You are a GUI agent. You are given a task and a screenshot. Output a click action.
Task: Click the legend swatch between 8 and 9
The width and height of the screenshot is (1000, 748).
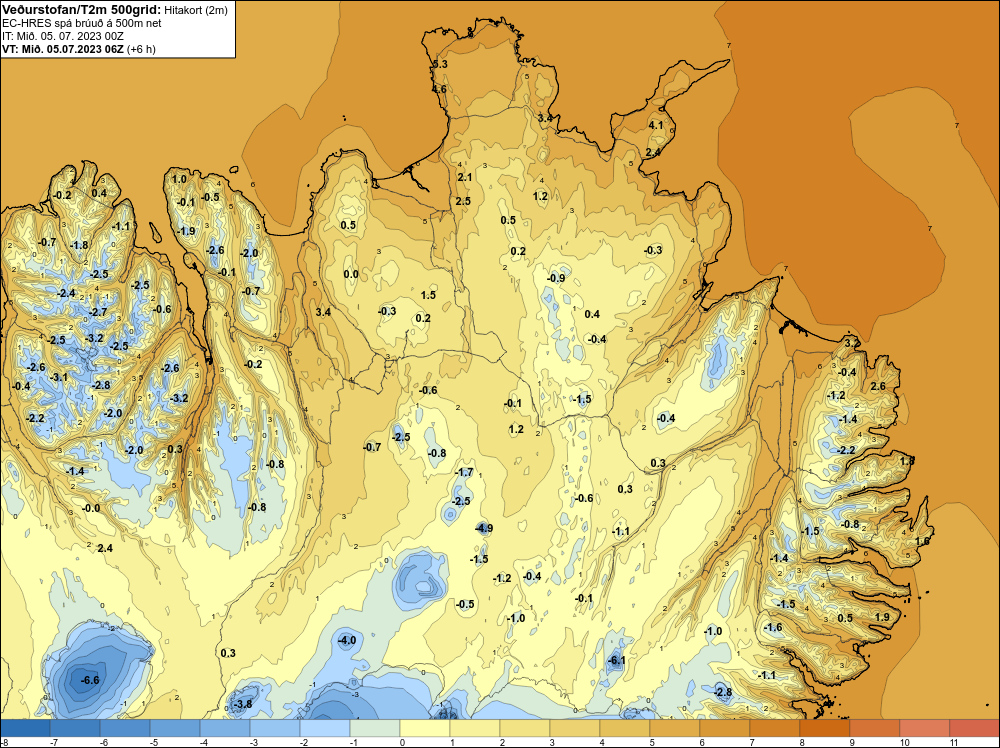(x=825, y=728)
